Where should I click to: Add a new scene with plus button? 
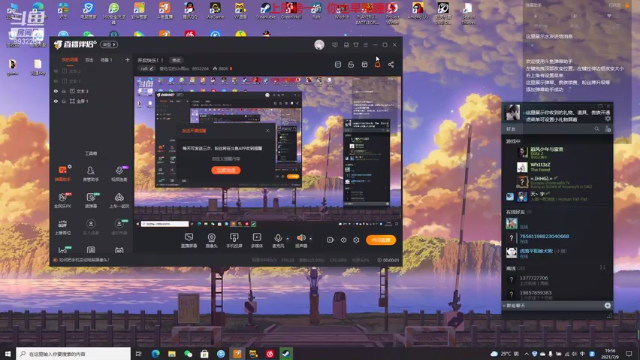tap(127, 60)
